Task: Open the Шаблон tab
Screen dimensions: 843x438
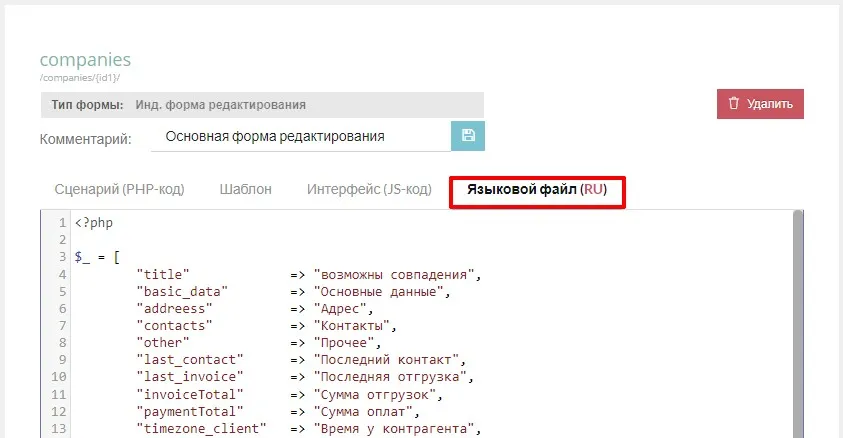Action: tap(245, 189)
